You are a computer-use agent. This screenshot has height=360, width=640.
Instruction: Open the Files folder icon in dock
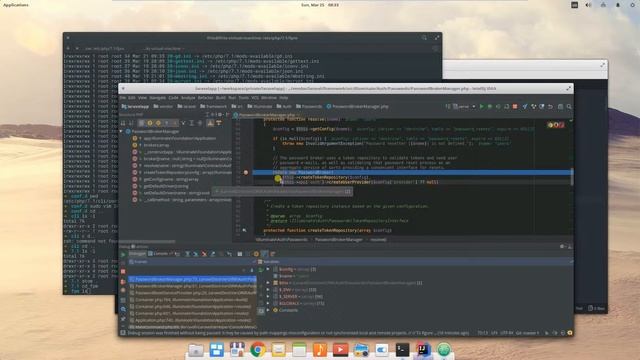196,350
